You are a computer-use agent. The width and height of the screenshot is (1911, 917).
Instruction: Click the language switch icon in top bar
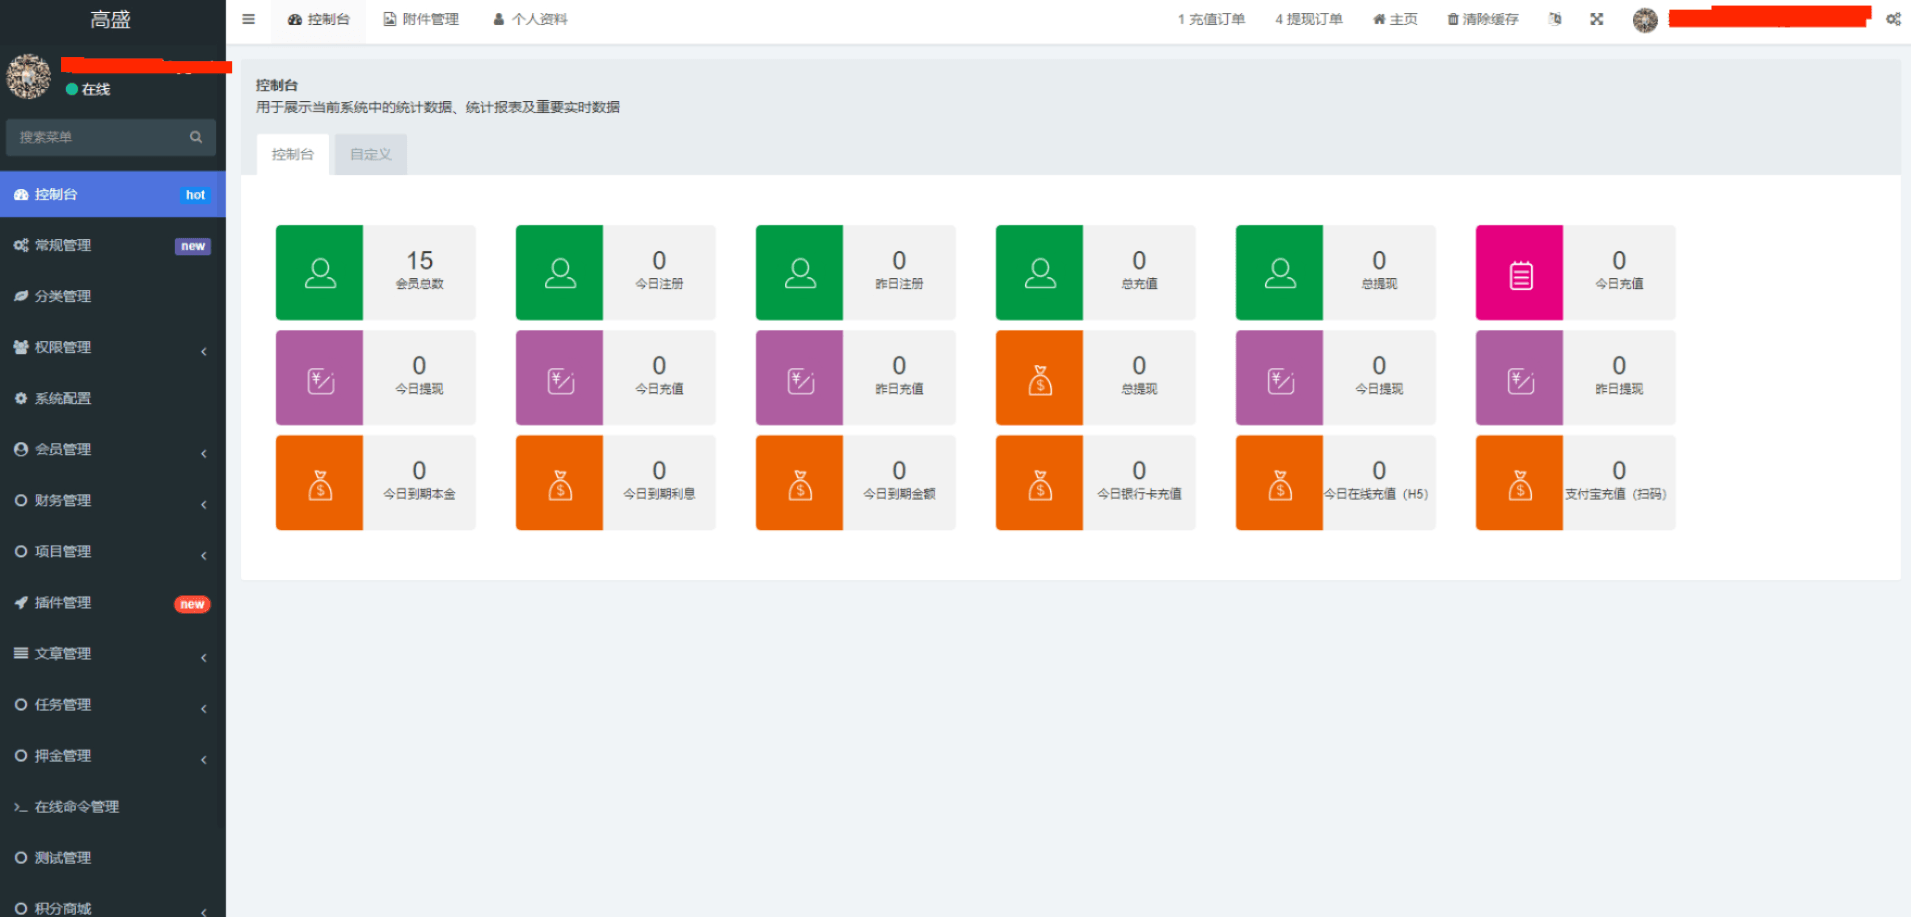(1555, 19)
